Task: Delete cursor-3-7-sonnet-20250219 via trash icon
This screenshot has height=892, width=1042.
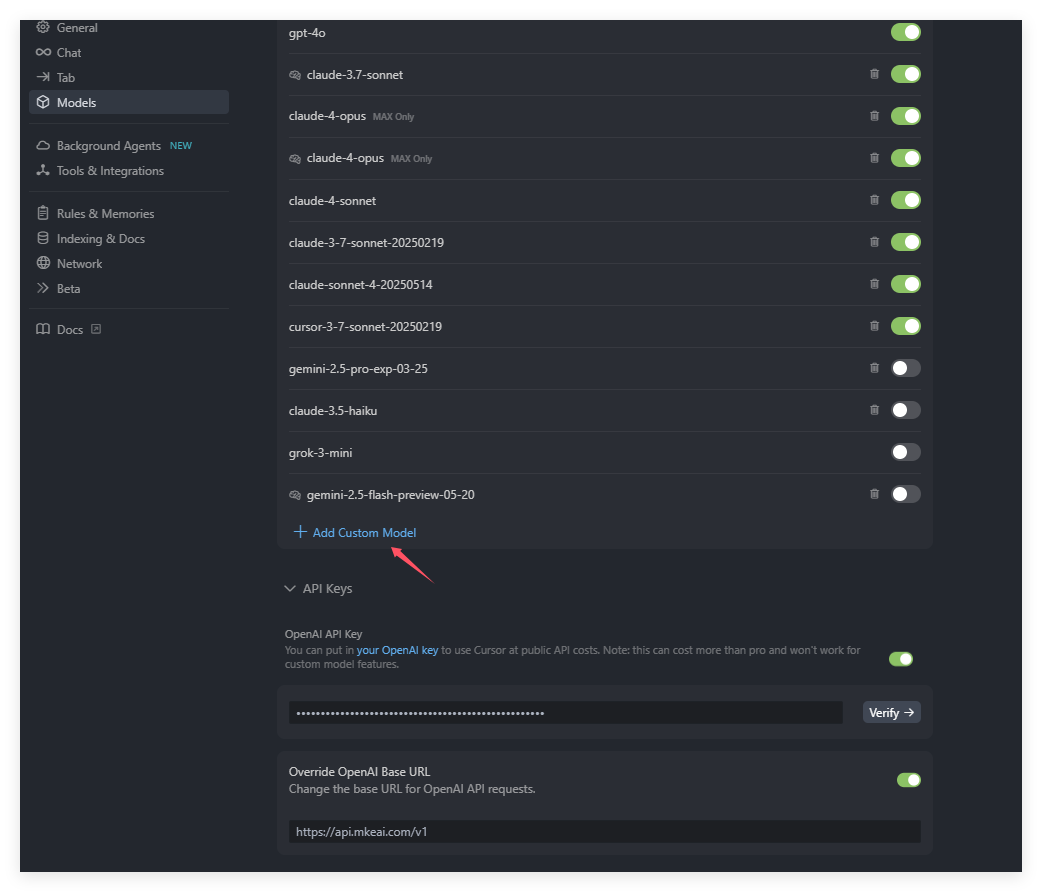Action: tap(875, 326)
